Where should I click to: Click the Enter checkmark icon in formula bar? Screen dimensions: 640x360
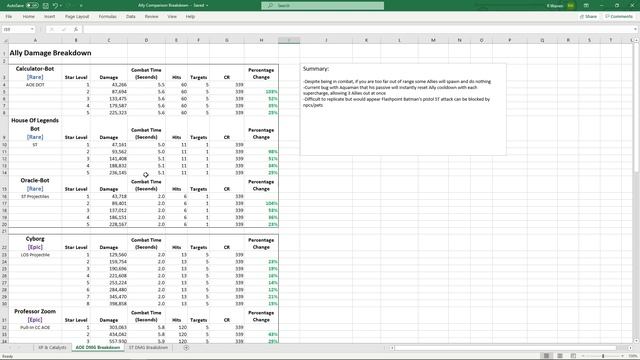pyautogui.click(x=64, y=29)
